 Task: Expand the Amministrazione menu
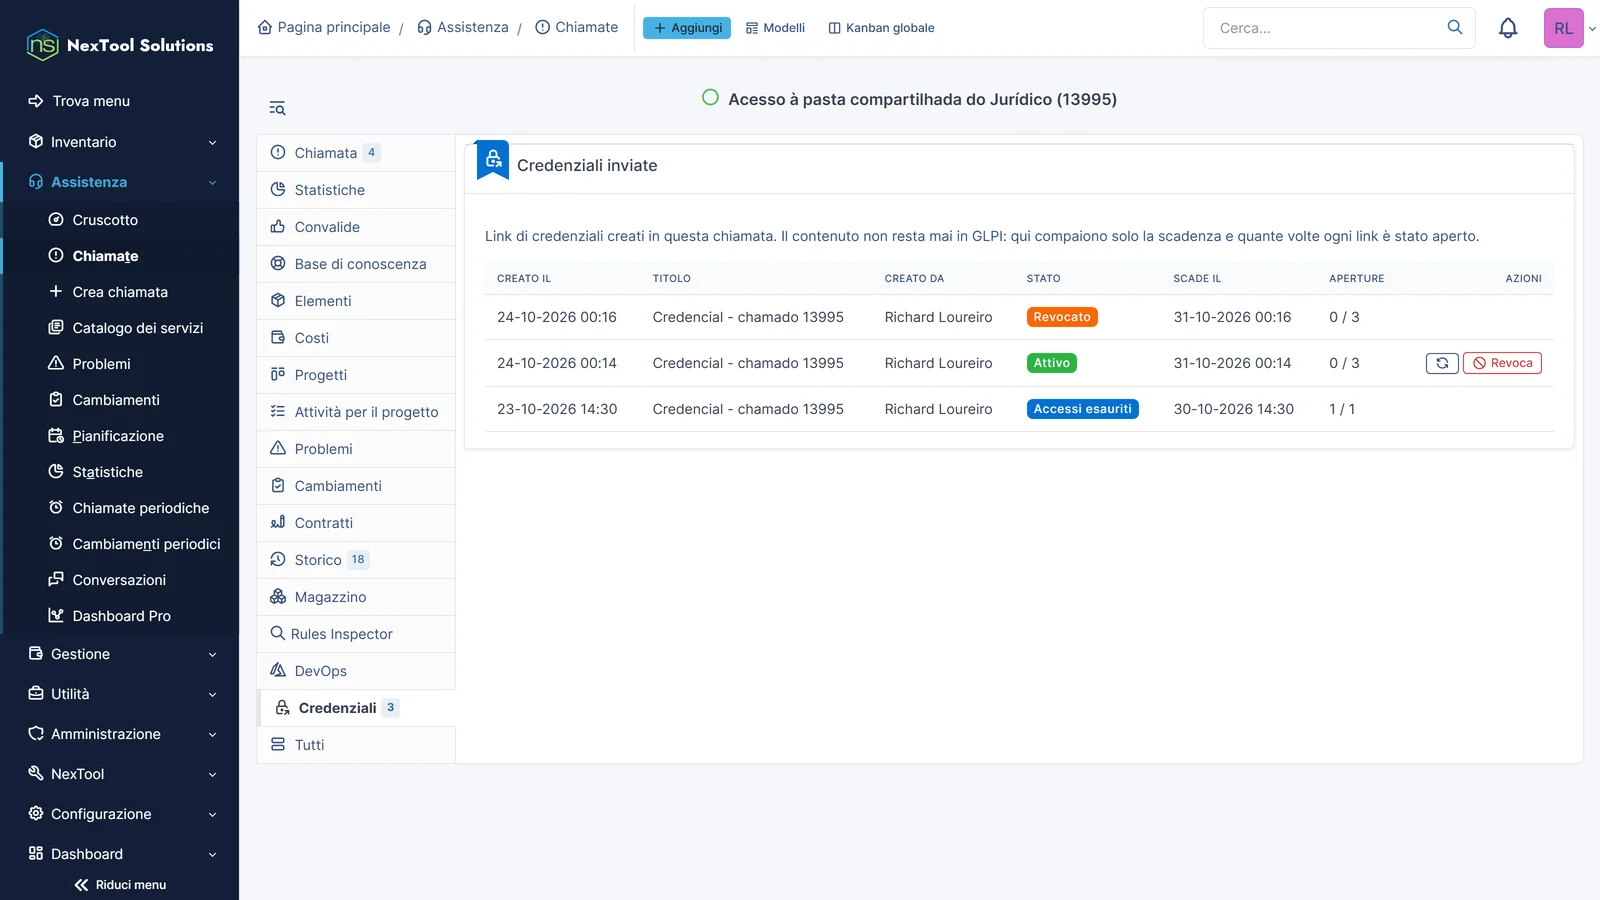[x=119, y=734]
